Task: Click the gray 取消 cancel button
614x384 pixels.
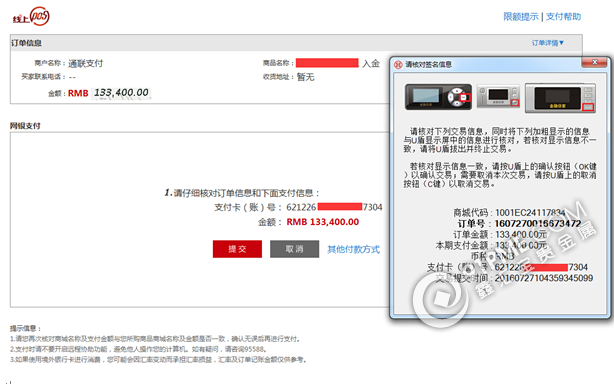Action: [x=294, y=249]
